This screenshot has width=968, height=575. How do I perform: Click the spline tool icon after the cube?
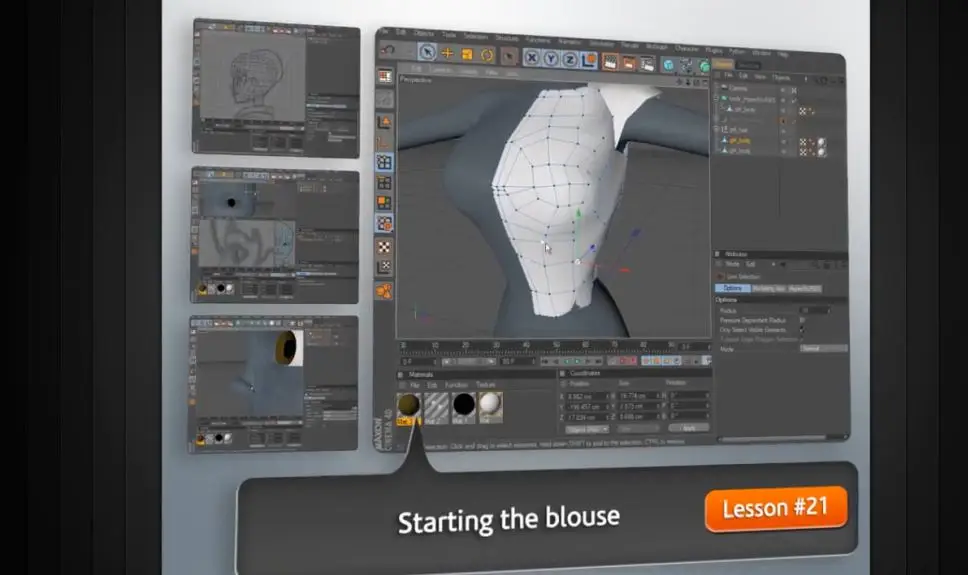686,65
